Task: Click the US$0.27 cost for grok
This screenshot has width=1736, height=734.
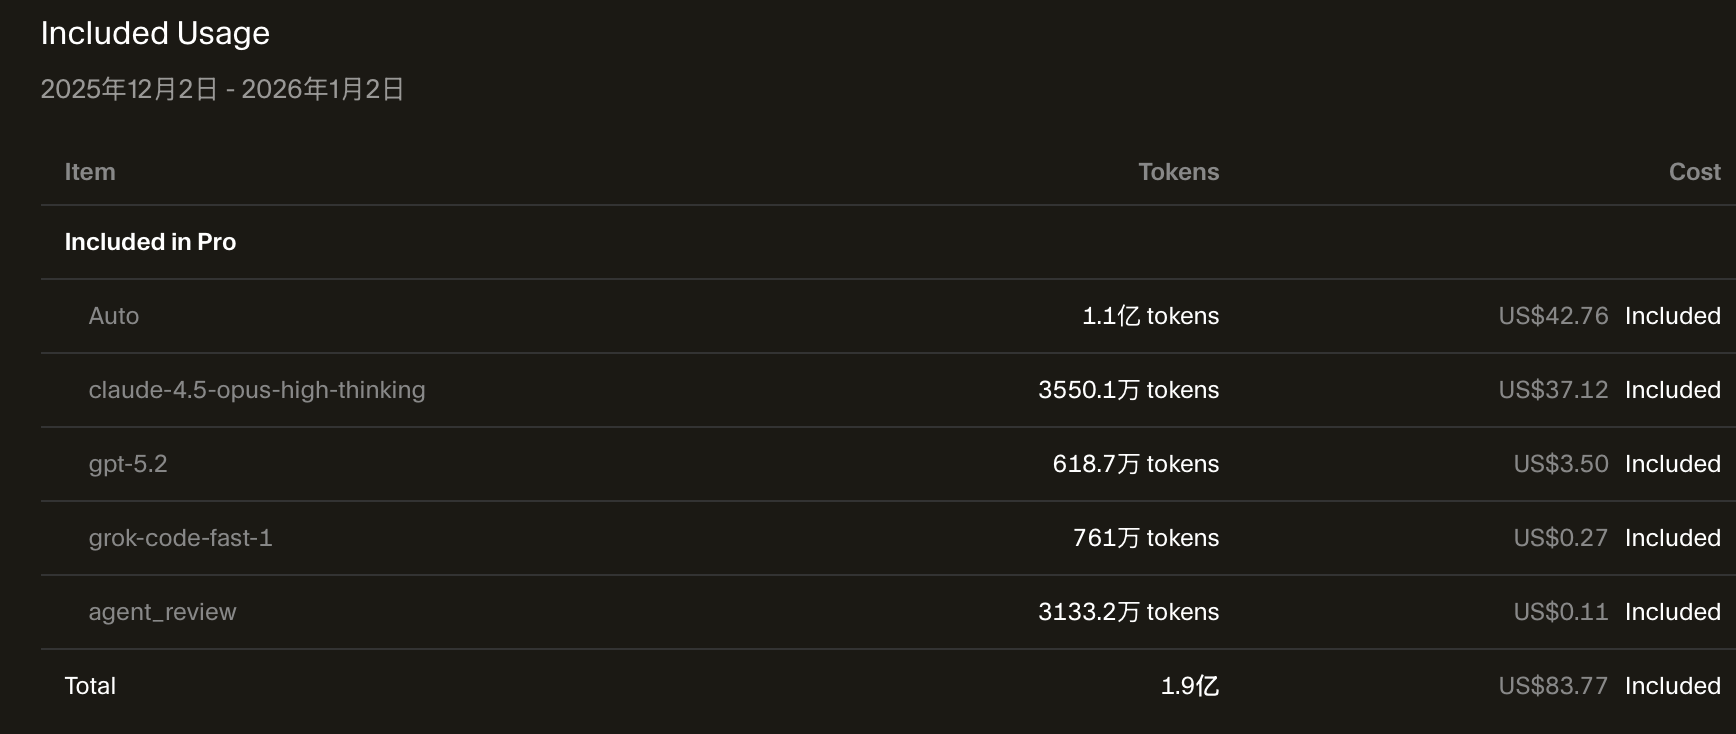Action: pos(1560,538)
